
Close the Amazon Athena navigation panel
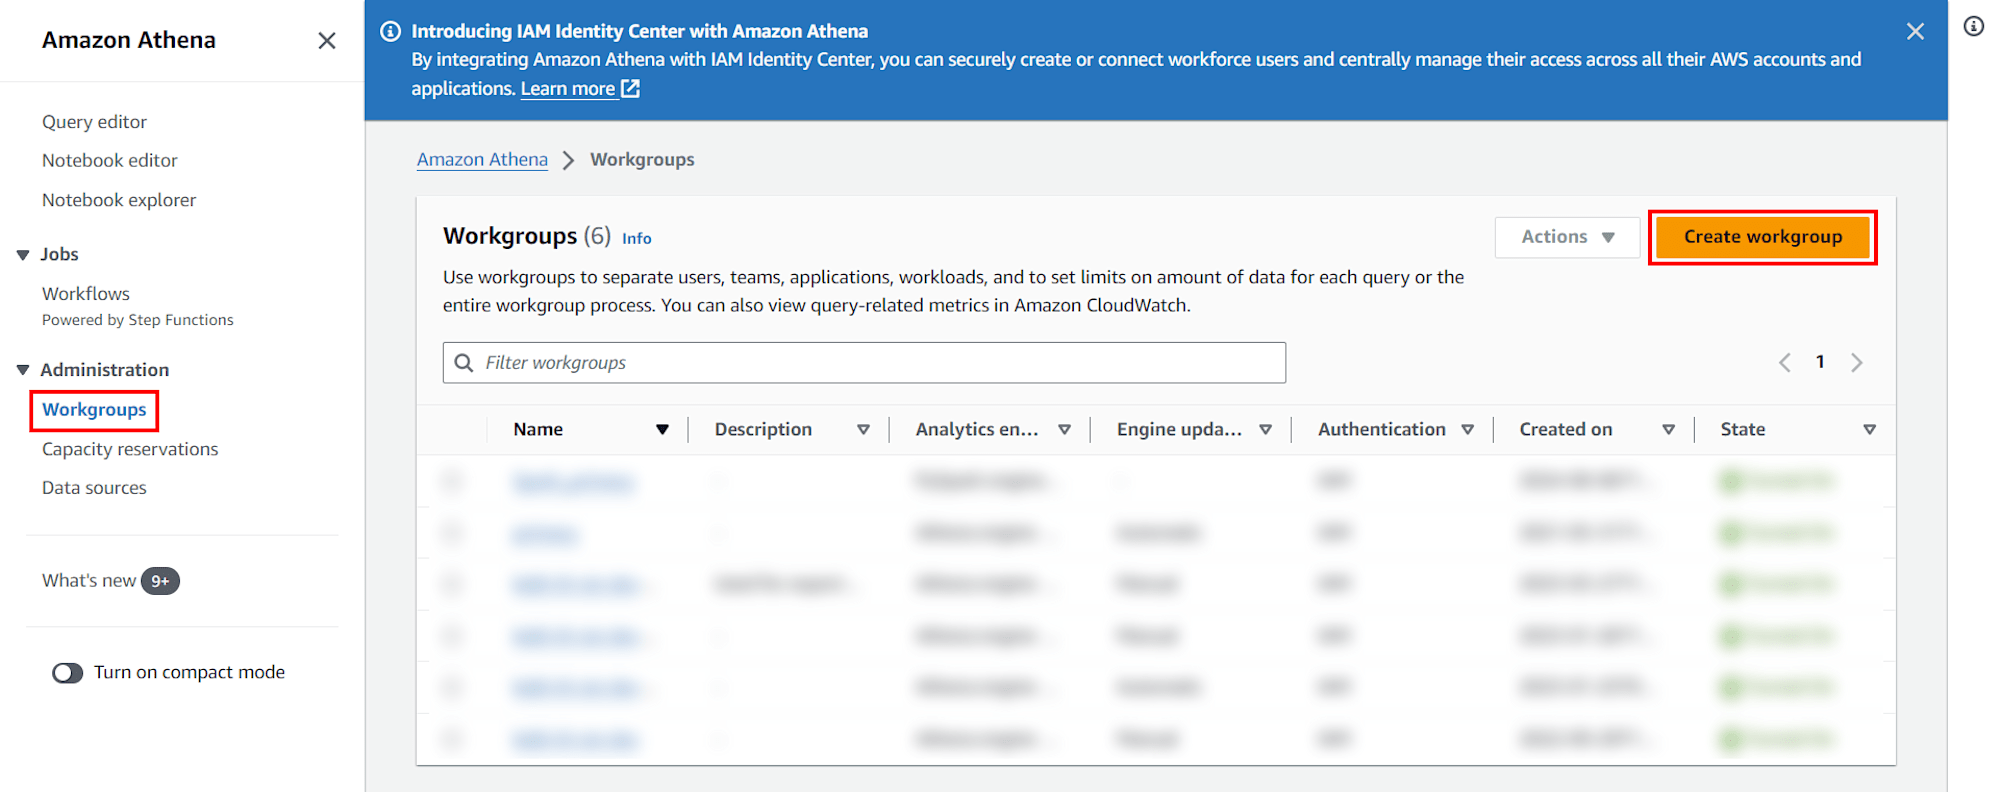pos(326,41)
